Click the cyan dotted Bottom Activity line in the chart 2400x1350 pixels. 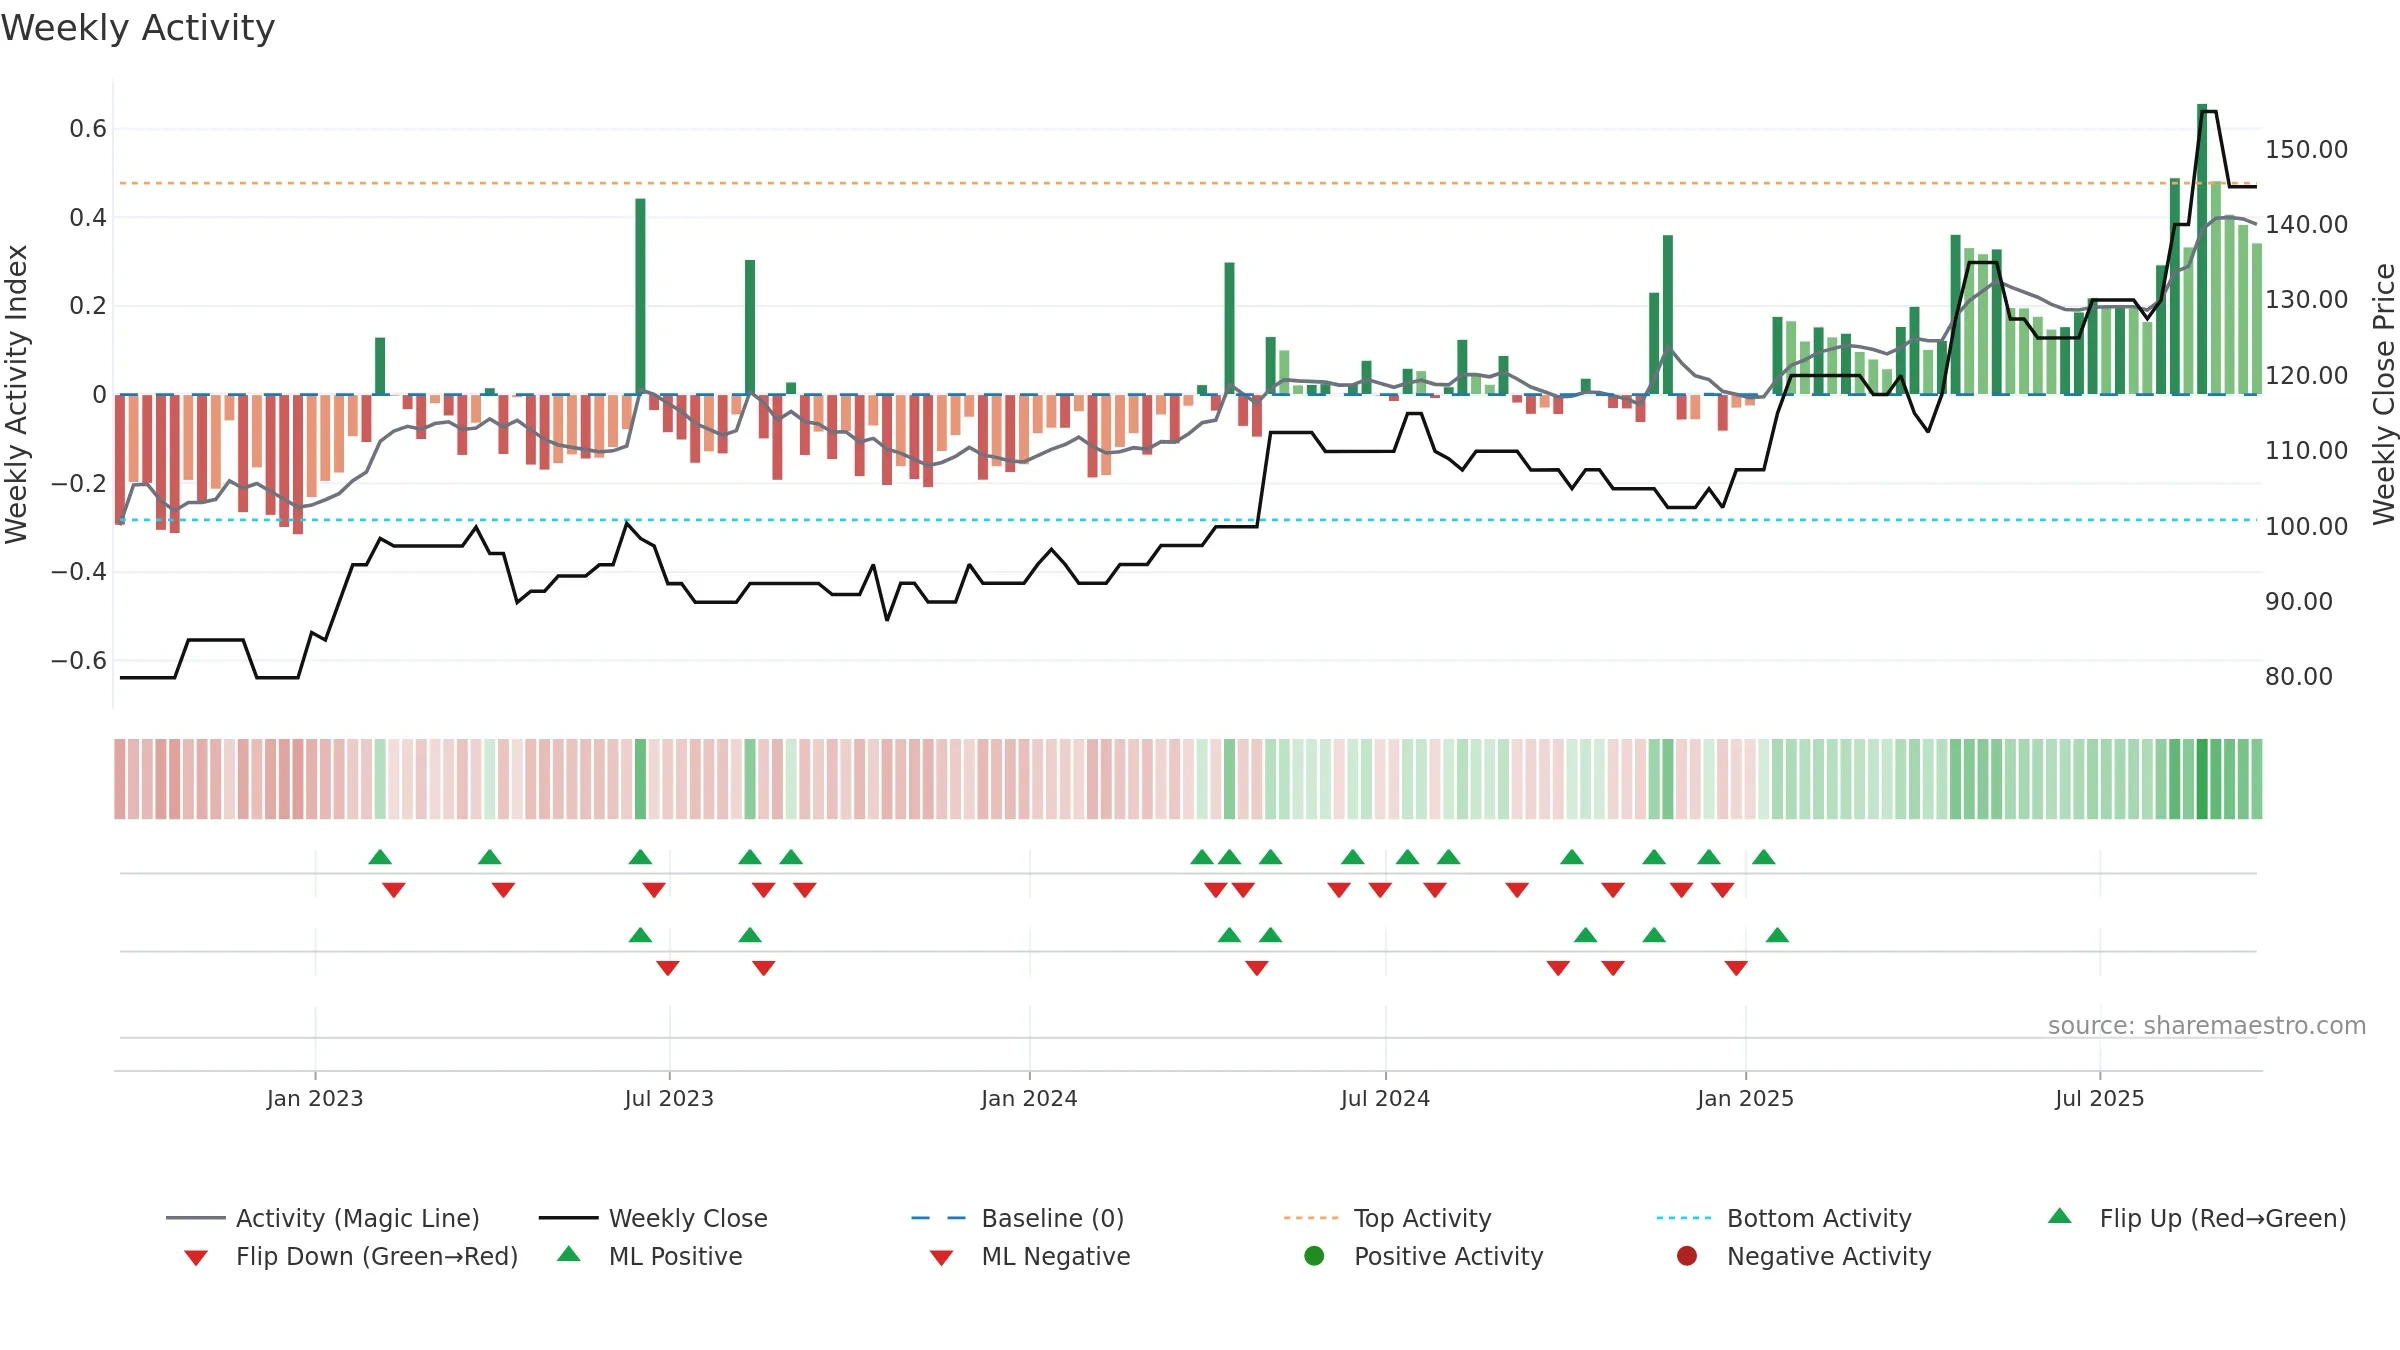click(1186, 520)
